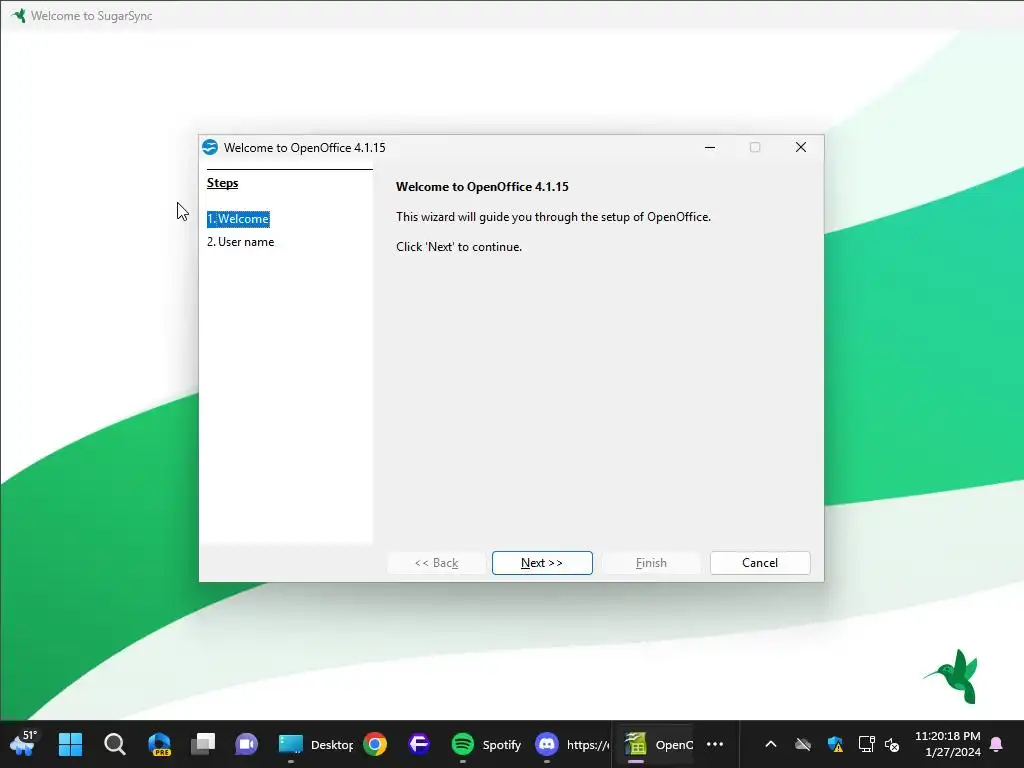This screenshot has width=1024, height=768.
Task: Minimize the OpenOffice wizard window
Action: tap(710, 148)
